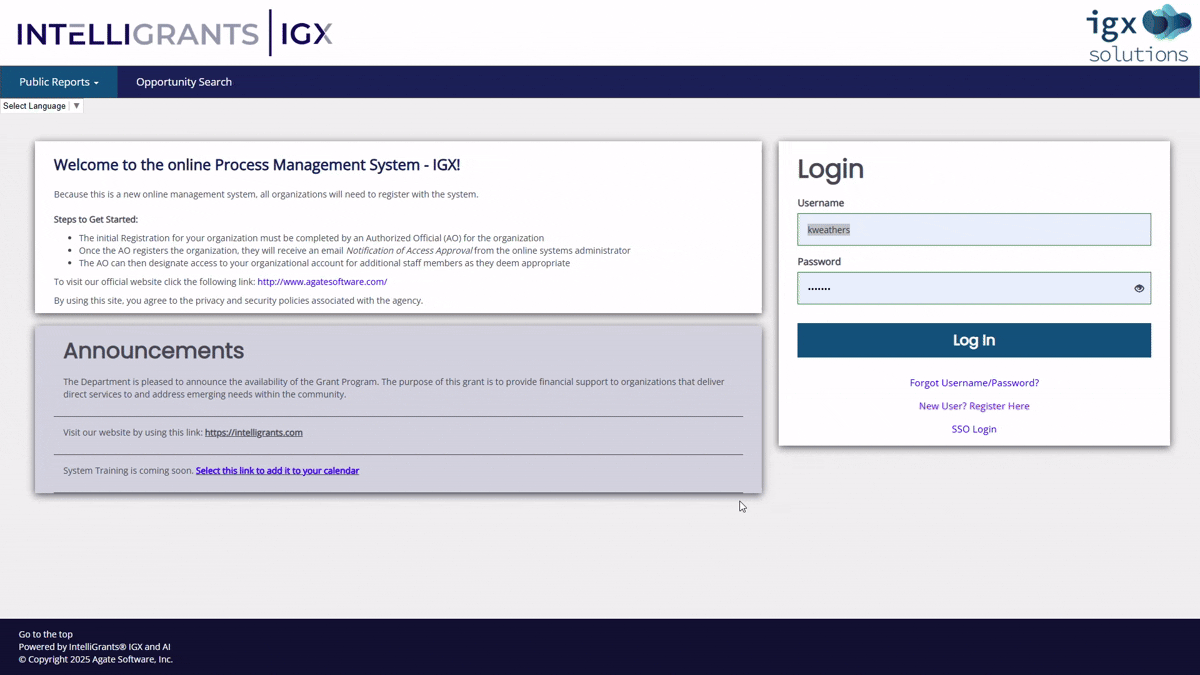The height and width of the screenshot is (675, 1200).
Task: Click the 'Notification of Access Approval' italic text
Action: [409, 251]
